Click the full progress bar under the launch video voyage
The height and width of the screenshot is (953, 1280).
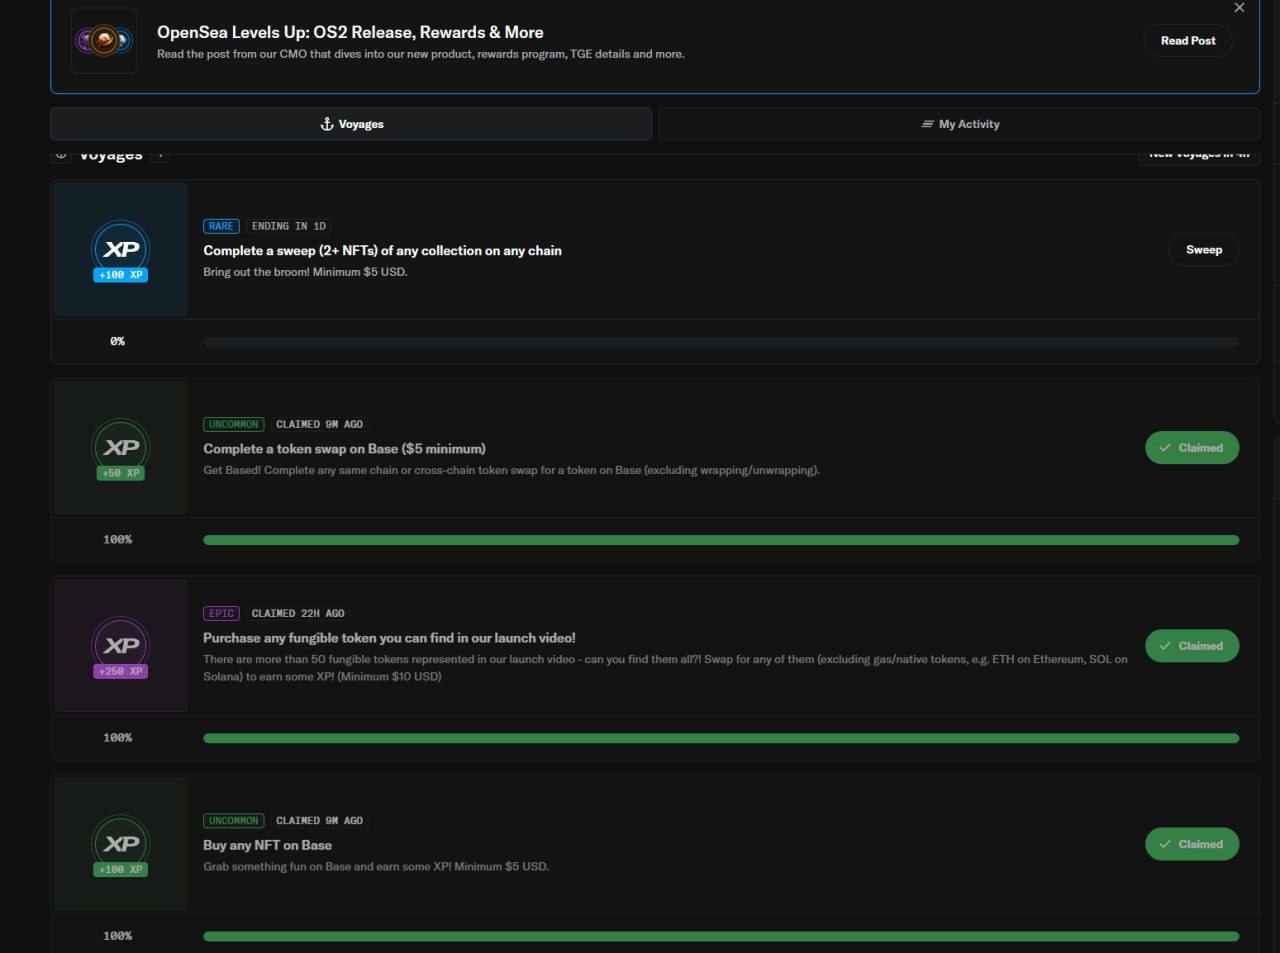tap(721, 738)
